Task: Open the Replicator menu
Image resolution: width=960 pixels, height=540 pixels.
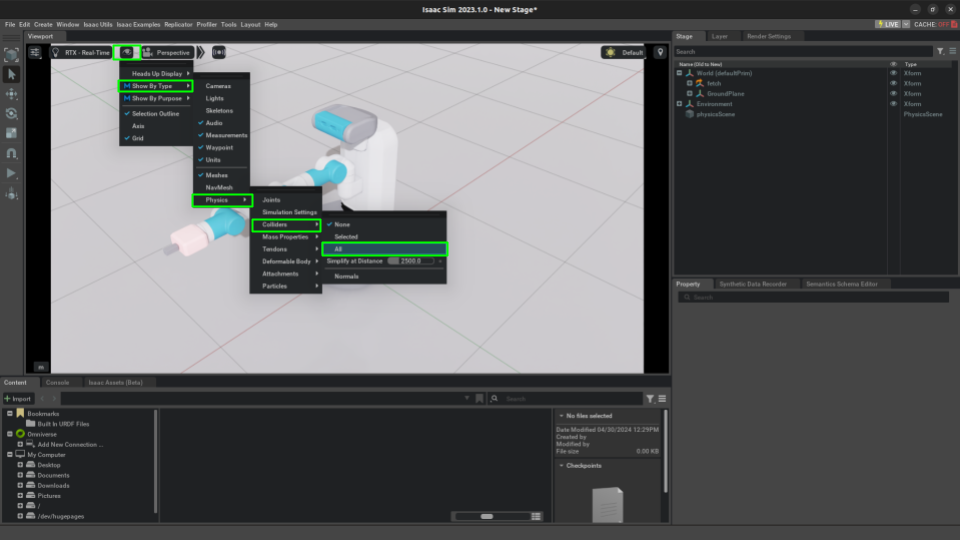Action: (x=178, y=24)
